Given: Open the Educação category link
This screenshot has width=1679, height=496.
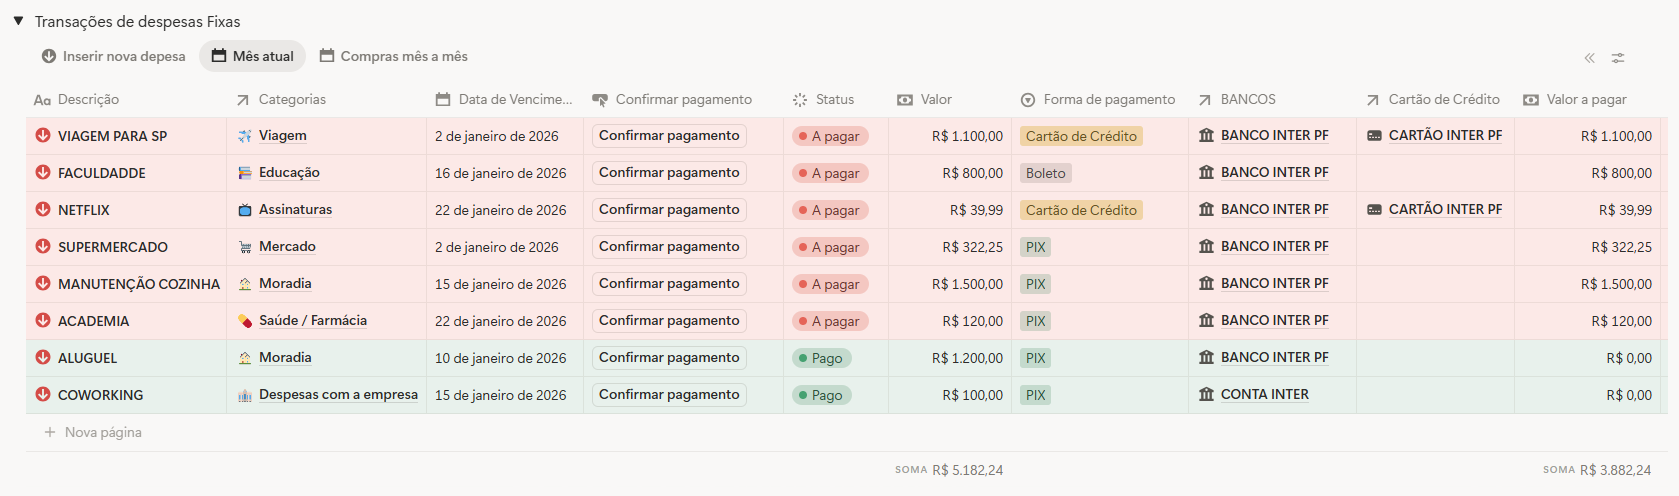Looking at the screenshot, I should tap(289, 173).
